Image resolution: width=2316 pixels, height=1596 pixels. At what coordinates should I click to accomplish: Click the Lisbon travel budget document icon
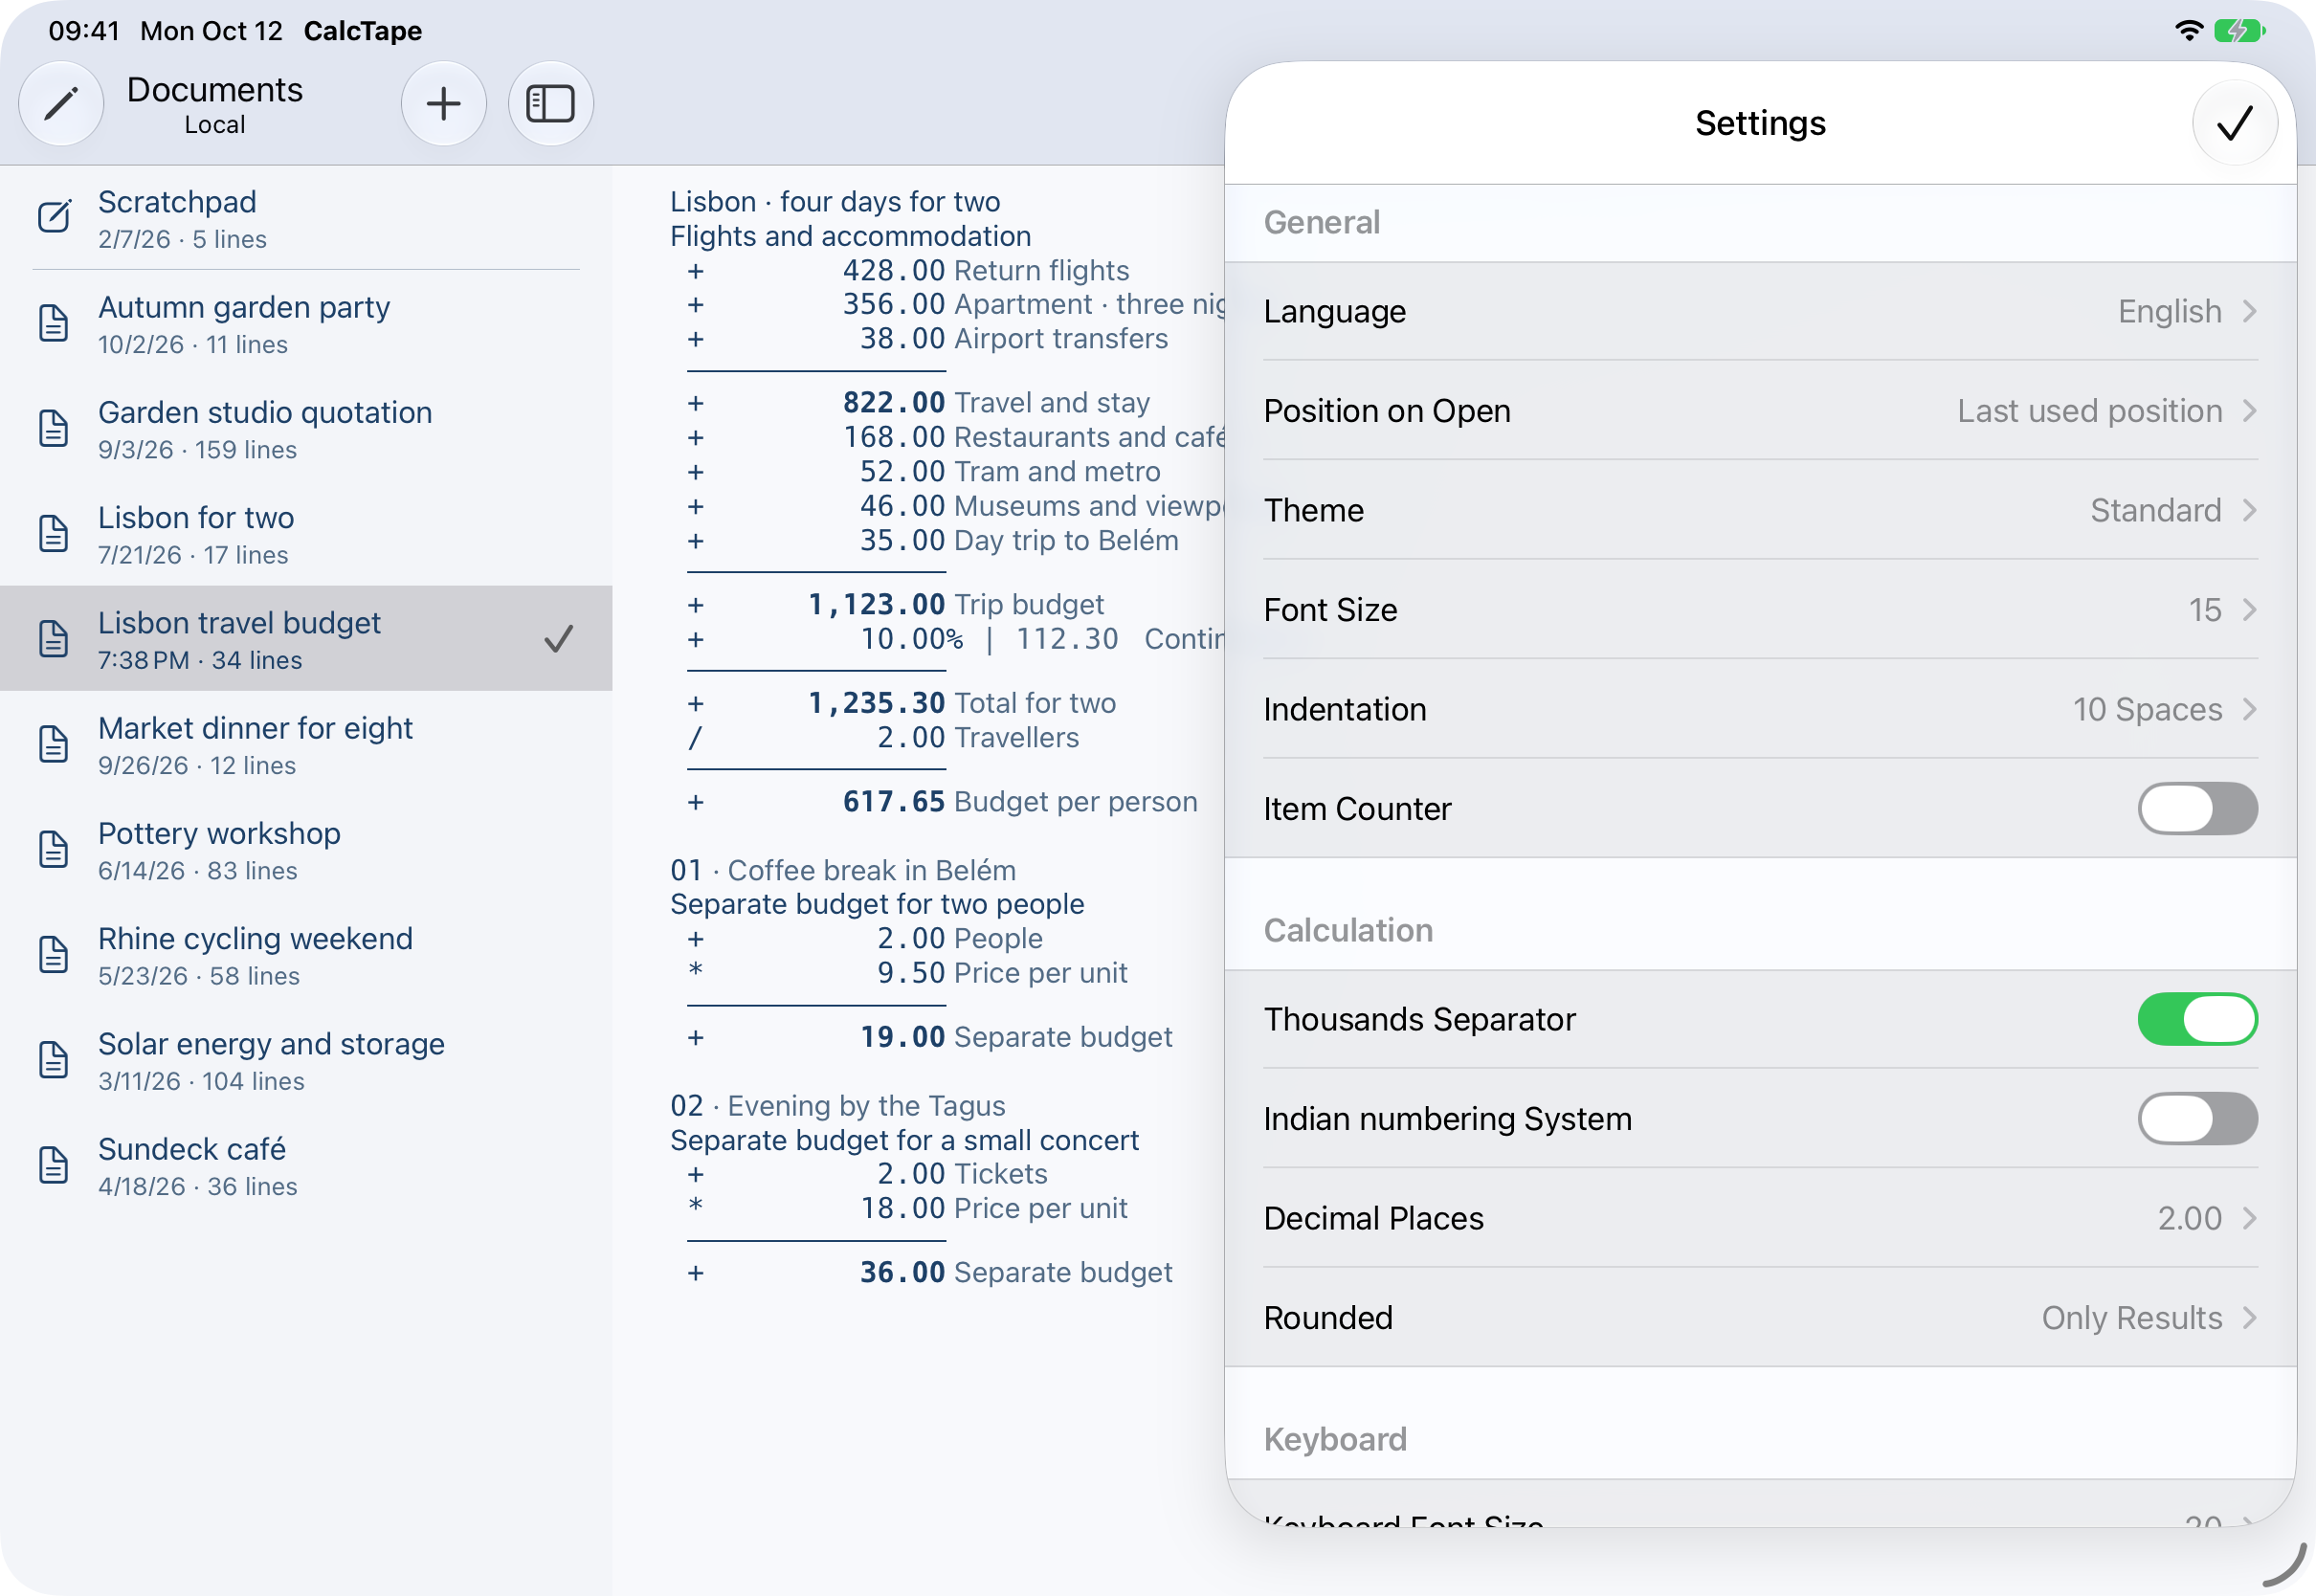pos(54,638)
